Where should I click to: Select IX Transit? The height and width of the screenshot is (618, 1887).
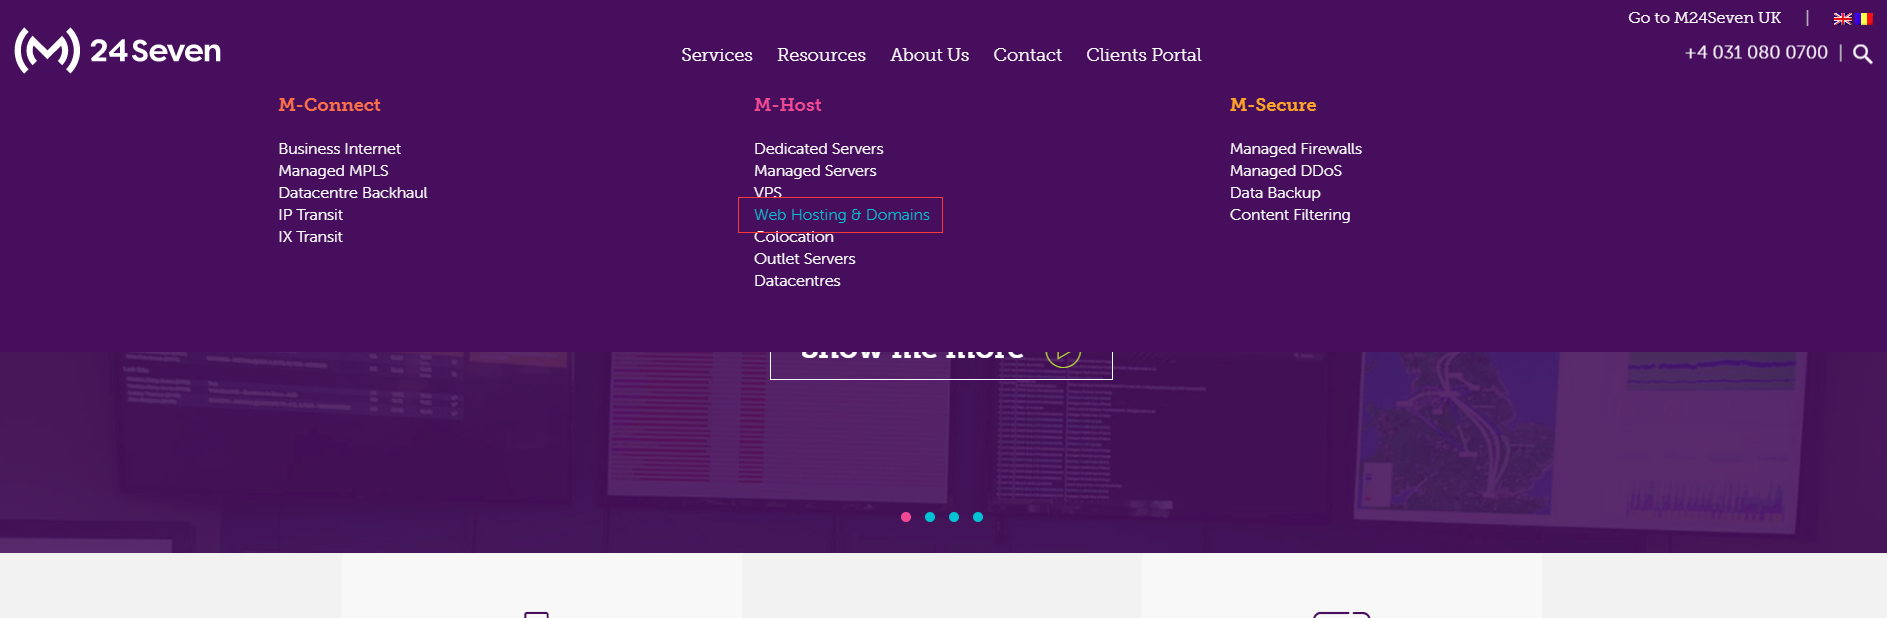pos(311,237)
